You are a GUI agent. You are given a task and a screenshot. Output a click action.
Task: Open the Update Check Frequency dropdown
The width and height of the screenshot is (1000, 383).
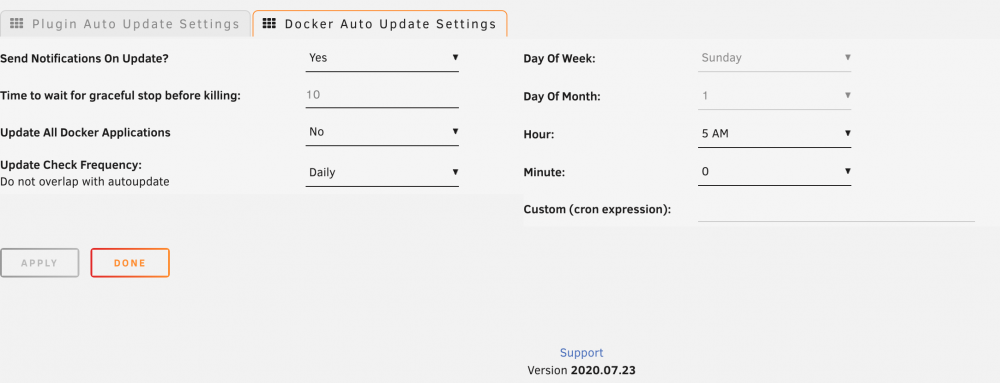[x=382, y=173]
